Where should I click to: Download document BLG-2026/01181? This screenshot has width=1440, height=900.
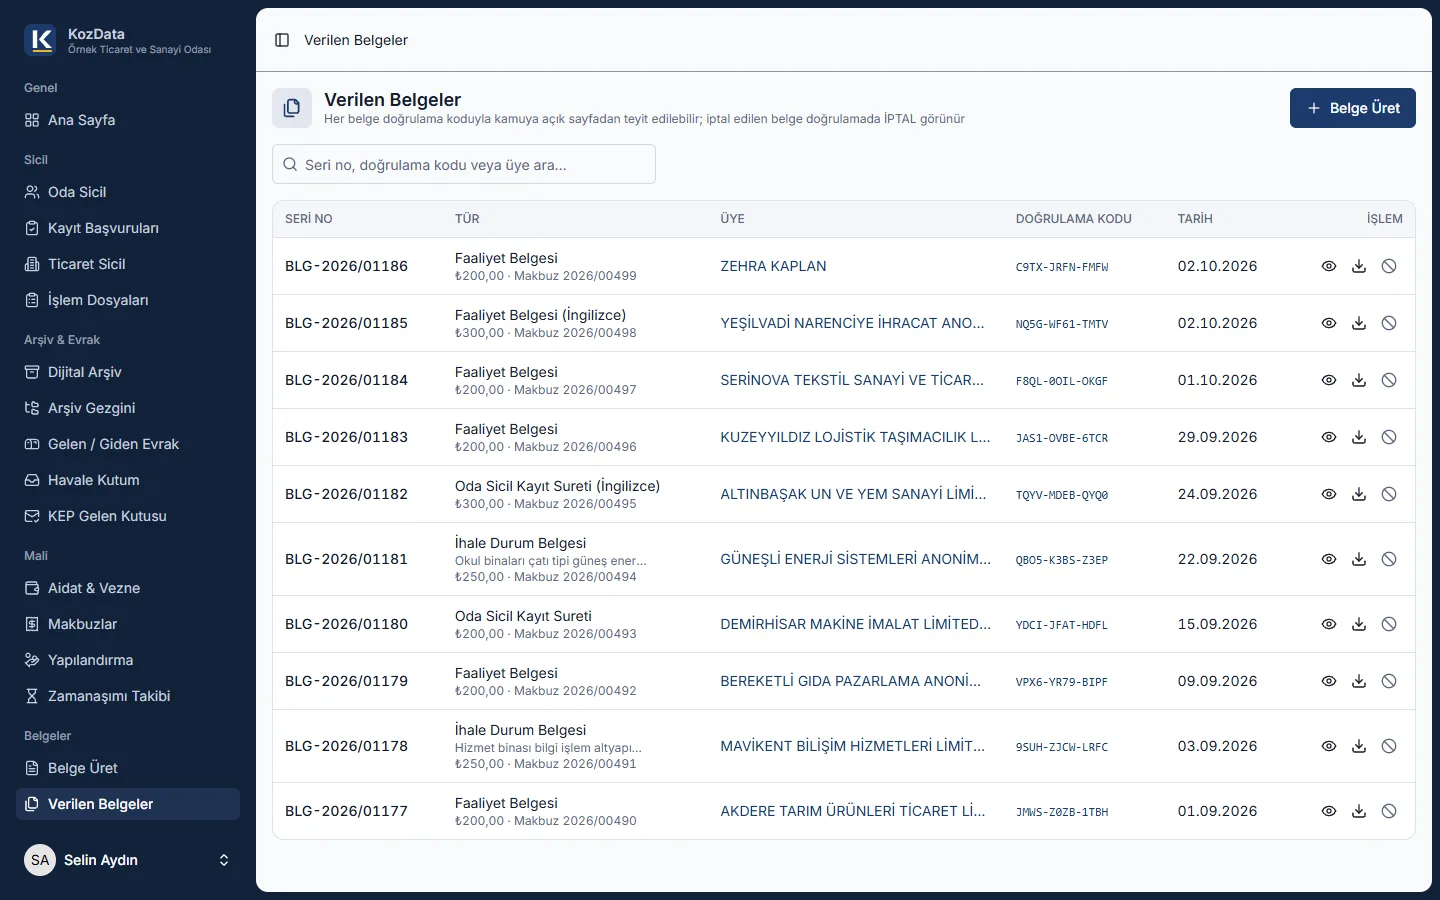click(1359, 559)
